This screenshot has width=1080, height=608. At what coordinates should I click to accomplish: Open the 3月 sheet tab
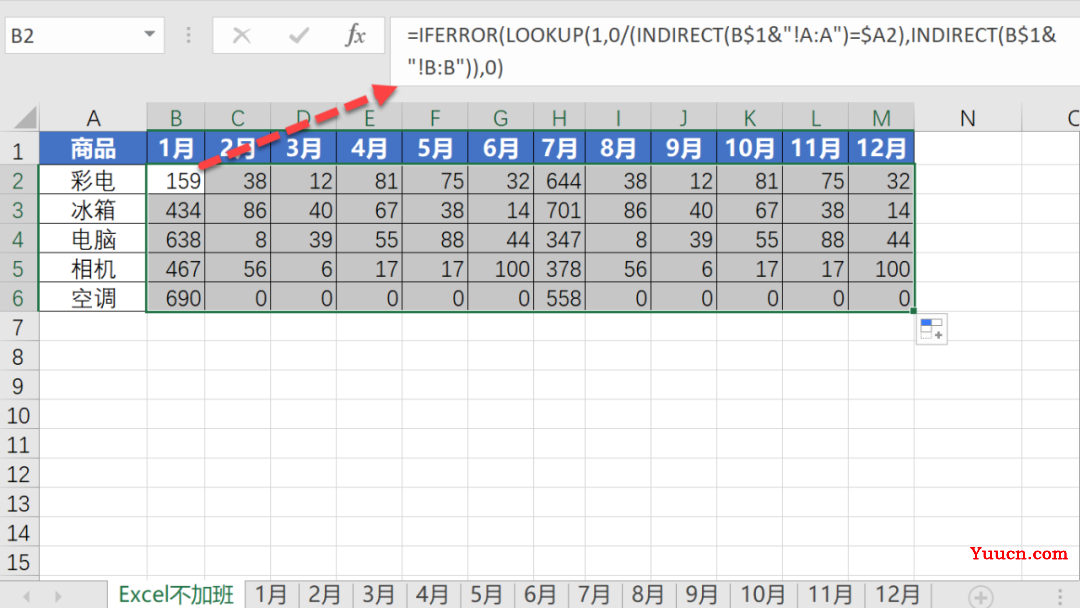(x=378, y=594)
